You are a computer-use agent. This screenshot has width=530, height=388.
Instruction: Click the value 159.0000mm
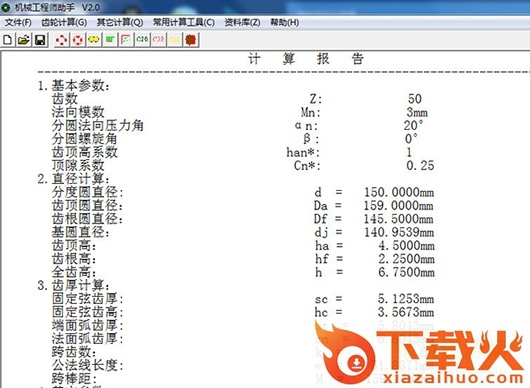[399, 205]
